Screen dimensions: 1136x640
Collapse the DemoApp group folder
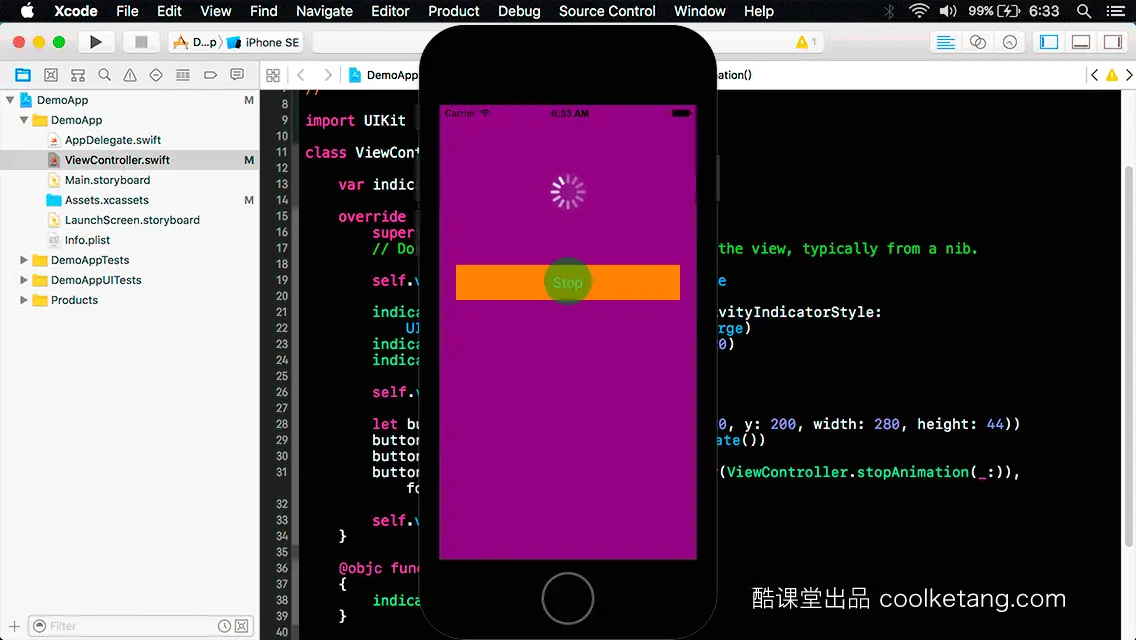click(24, 120)
